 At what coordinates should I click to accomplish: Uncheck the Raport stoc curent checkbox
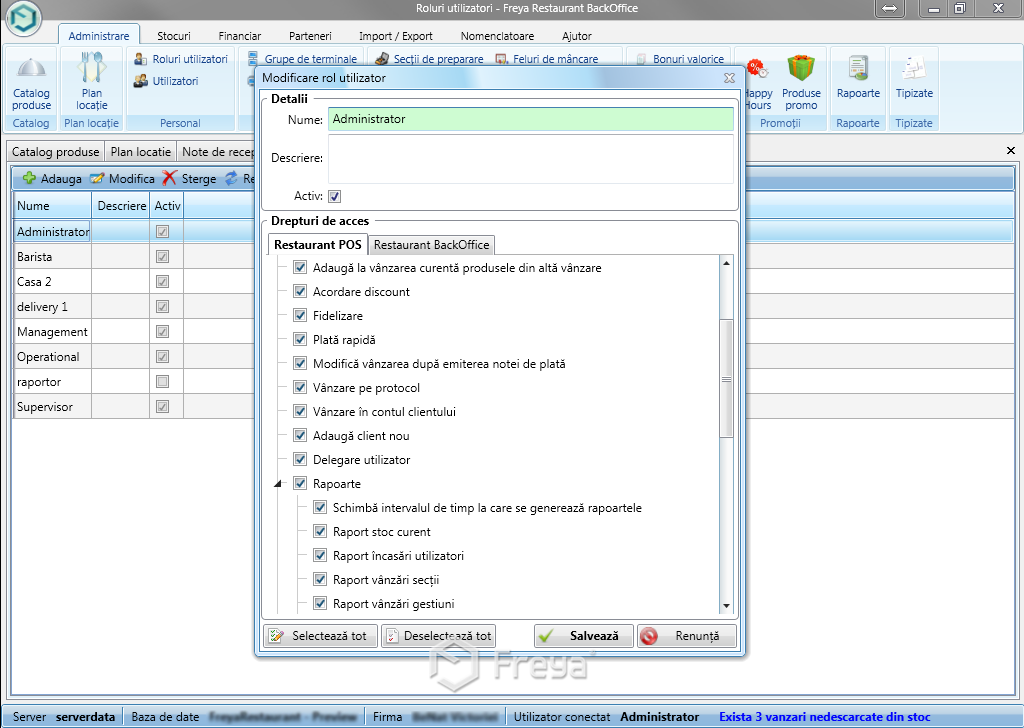pyautogui.click(x=320, y=532)
